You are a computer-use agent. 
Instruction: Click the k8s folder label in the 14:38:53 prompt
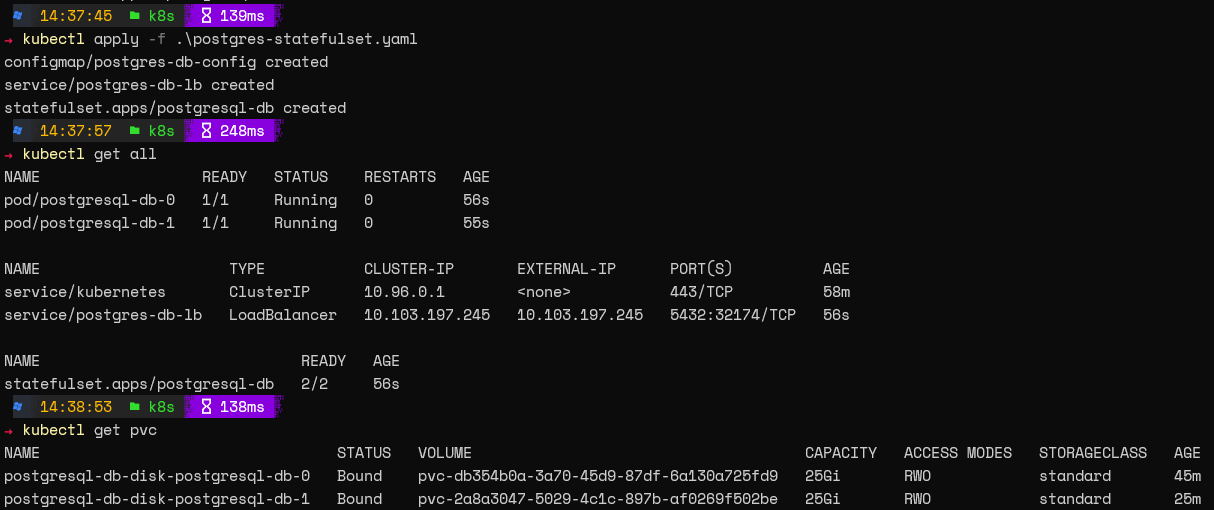[x=161, y=407]
